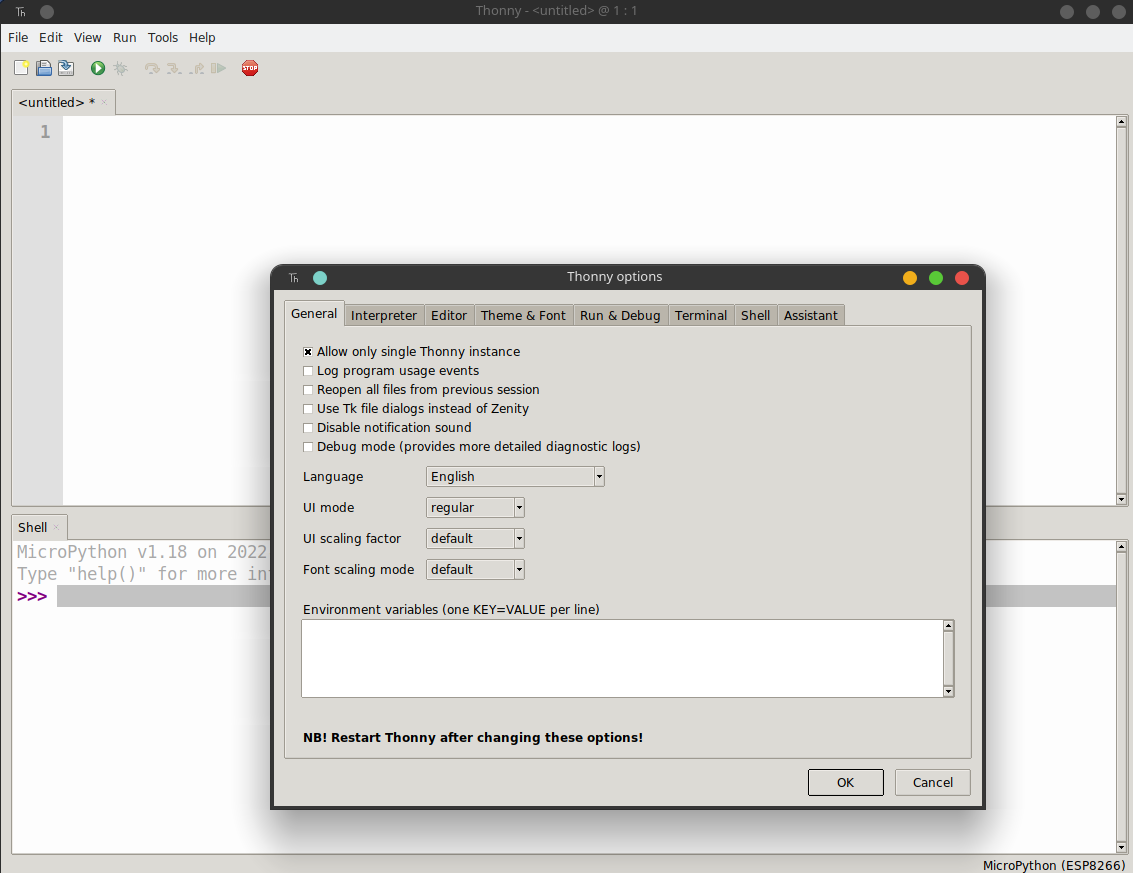Open the Edit menu
Image resolution: width=1133 pixels, height=873 pixels.
coord(51,38)
